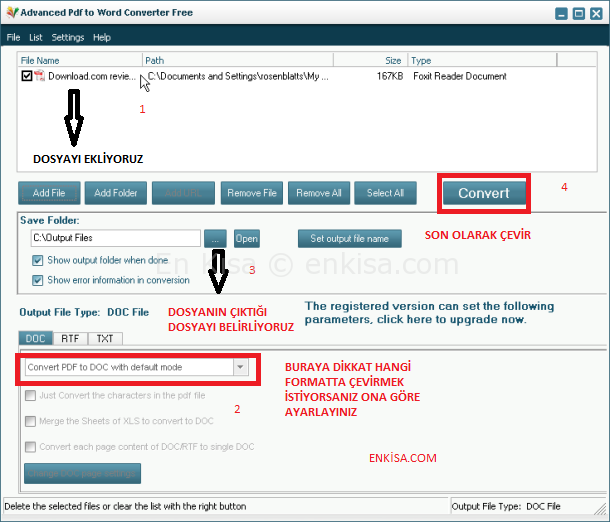Screen dimensions: 610x522
Task: Open the File menu
Action: pyautogui.click(x=14, y=37)
